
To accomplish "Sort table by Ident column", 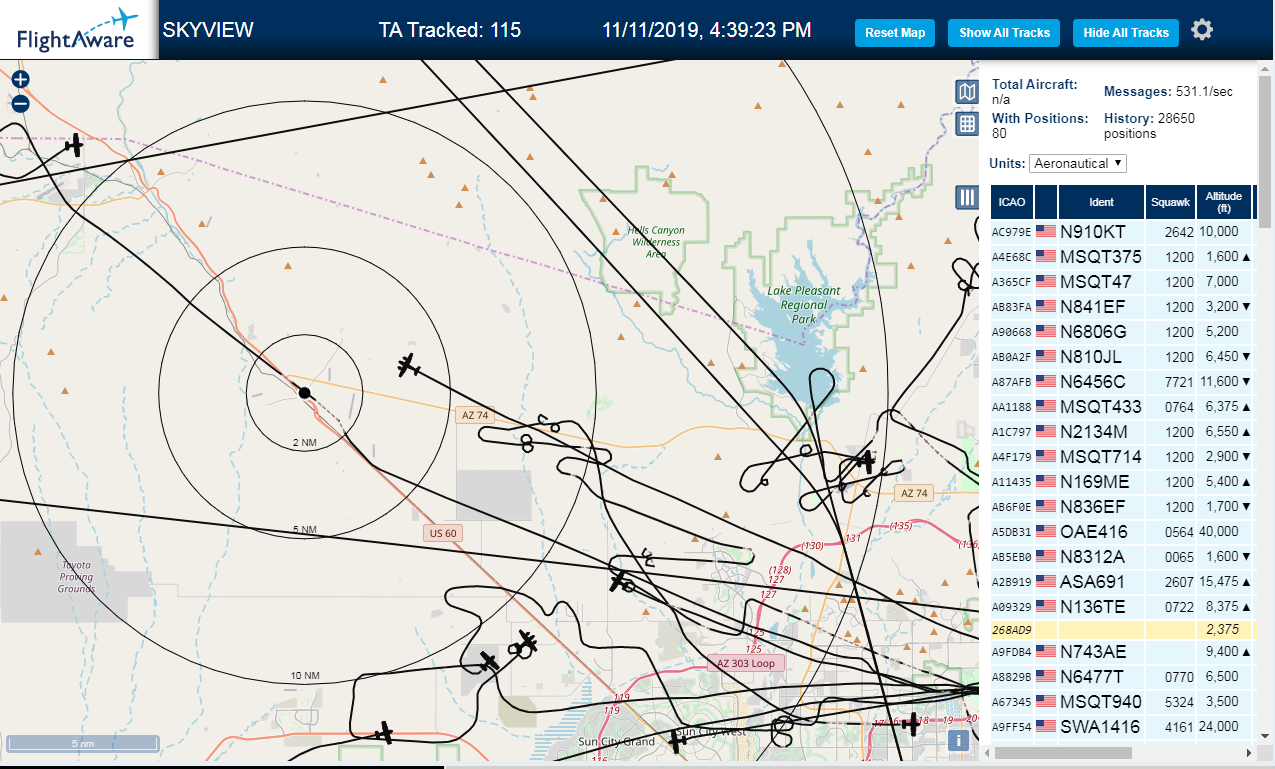I will coord(1101,202).
